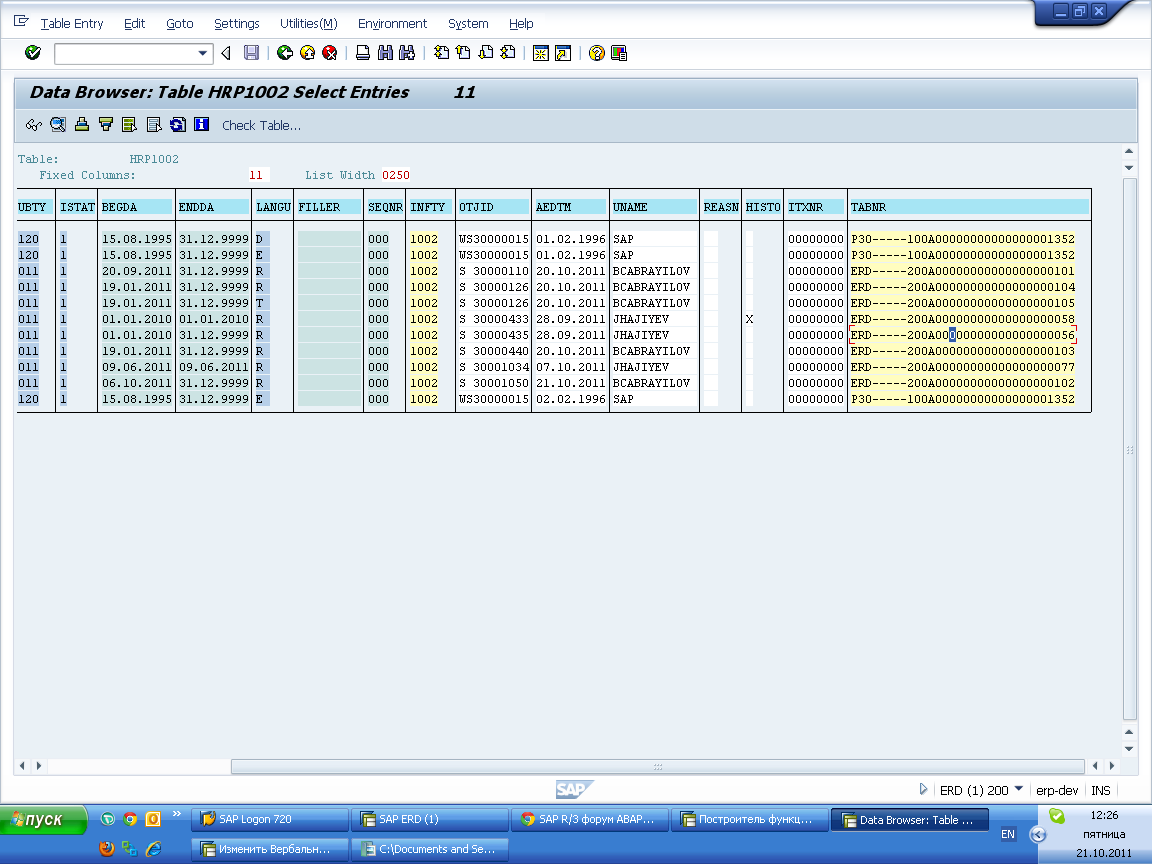
Task: Click the Sort Descending icon
Action: pos(106,125)
